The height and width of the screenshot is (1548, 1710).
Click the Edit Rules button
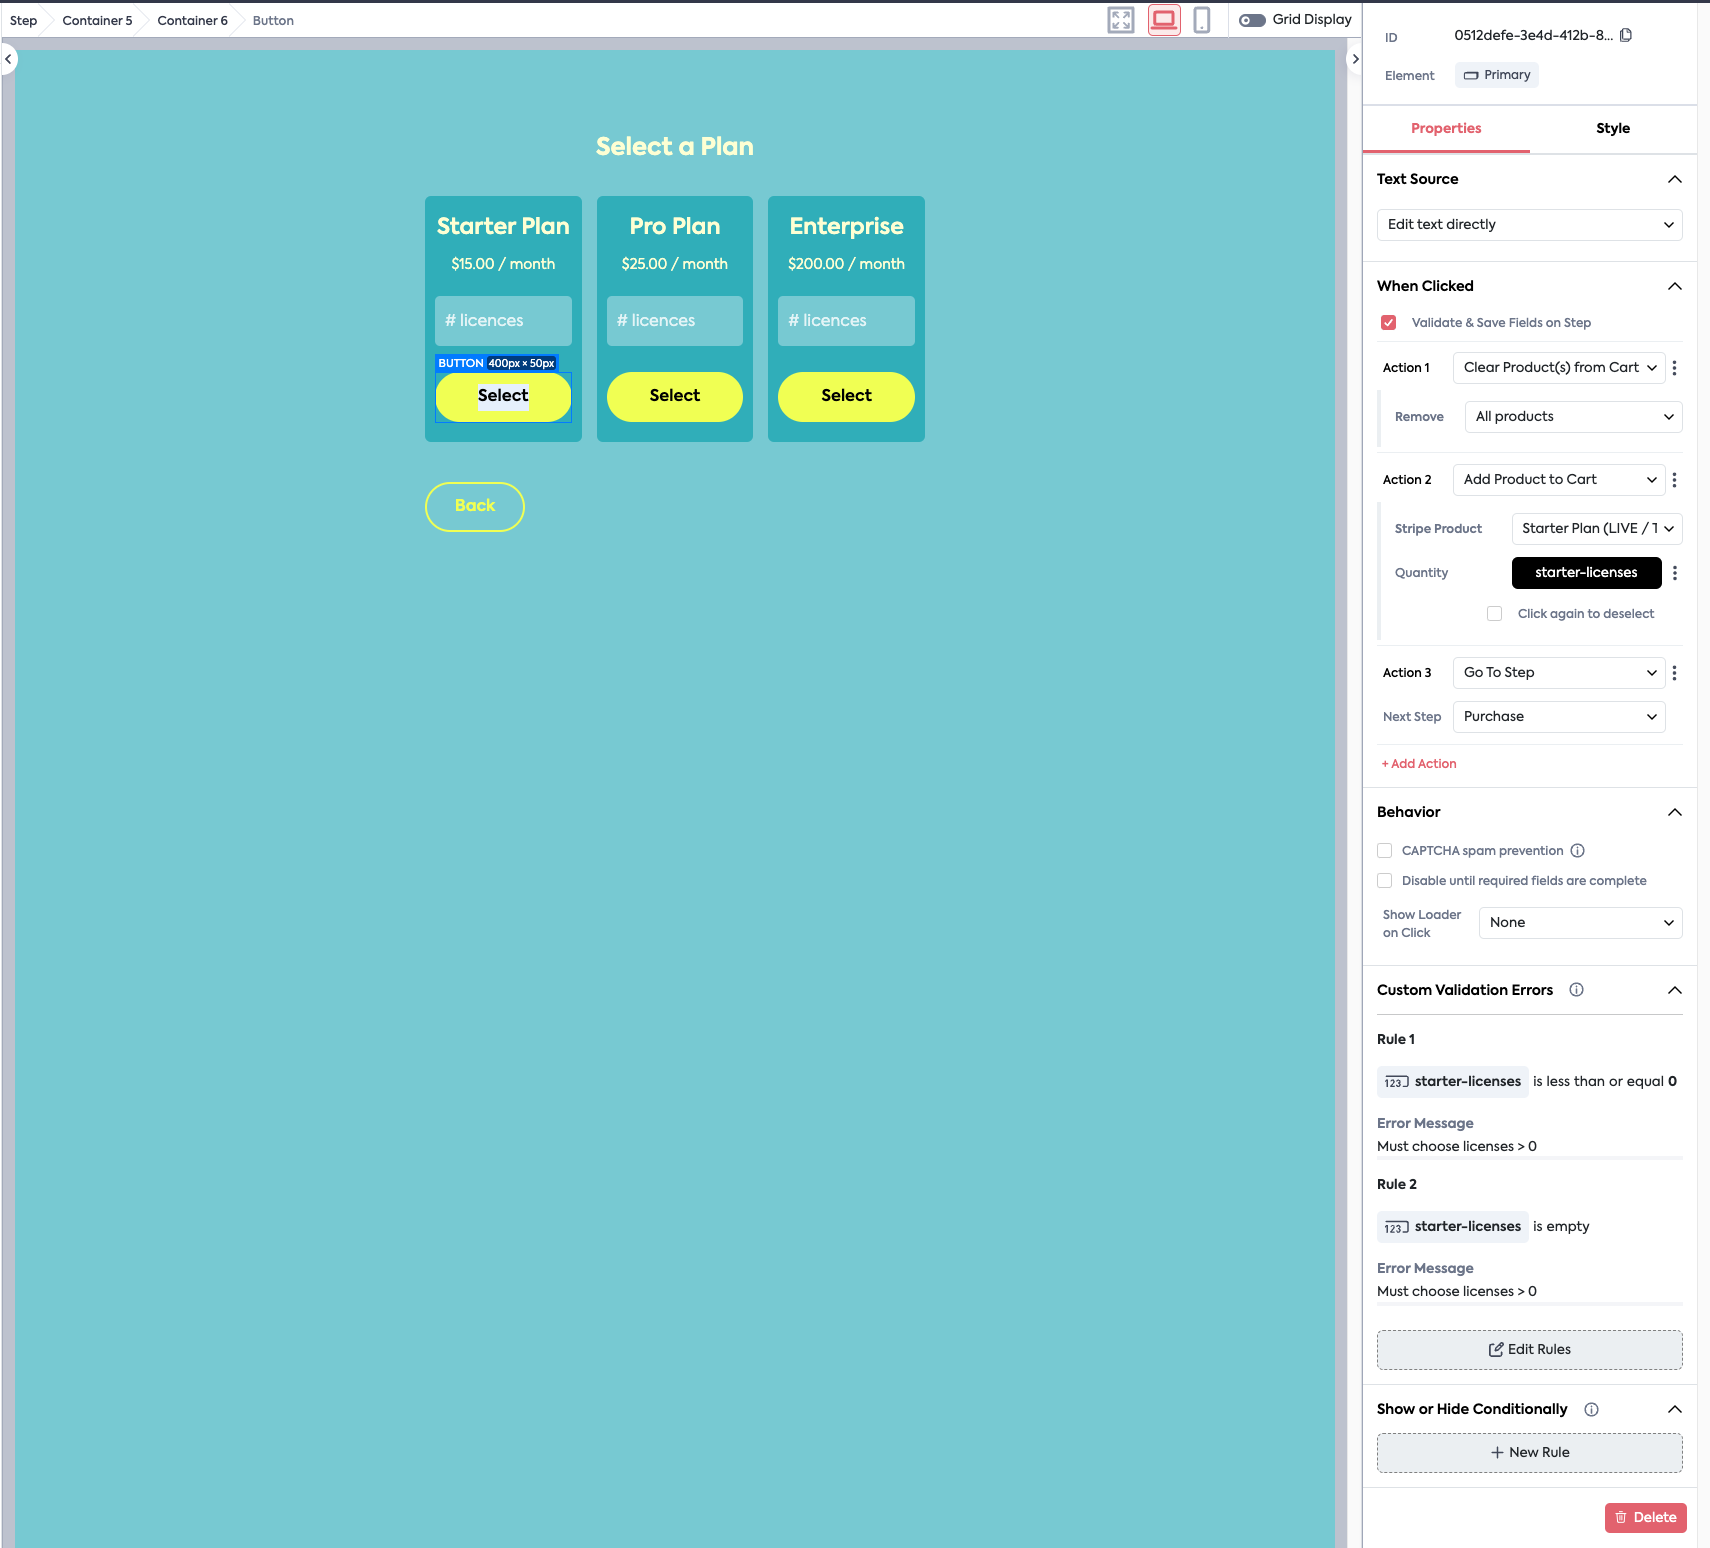pos(1529,1350)
